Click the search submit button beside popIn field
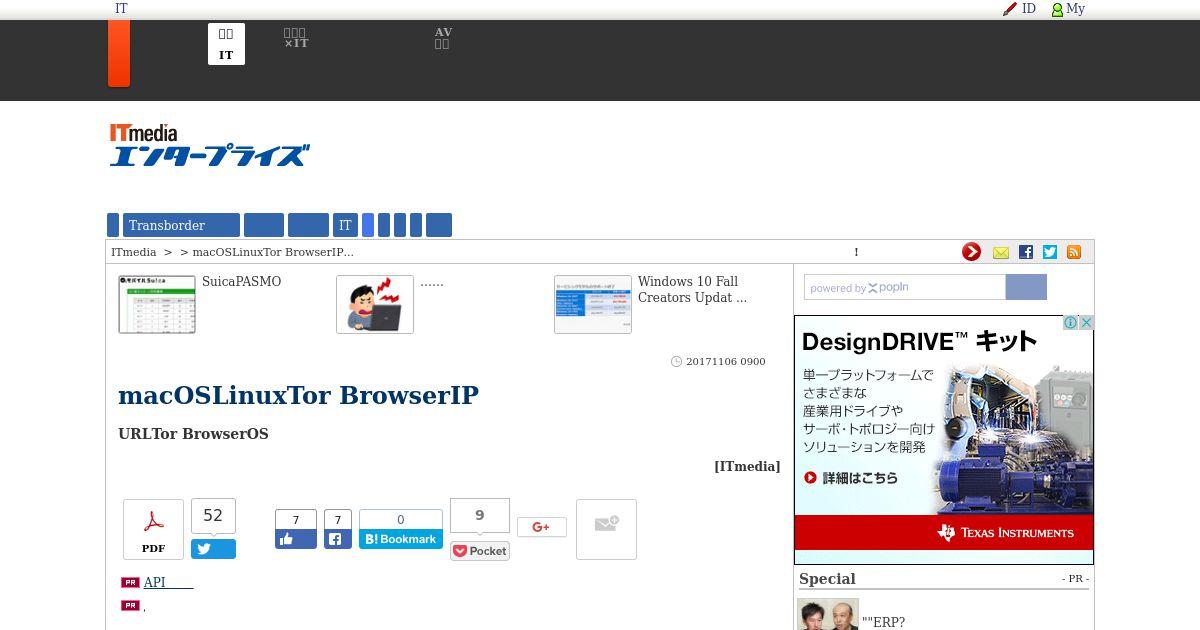This screenshot has width=1200, height=630. click(x=1026, y=287)
